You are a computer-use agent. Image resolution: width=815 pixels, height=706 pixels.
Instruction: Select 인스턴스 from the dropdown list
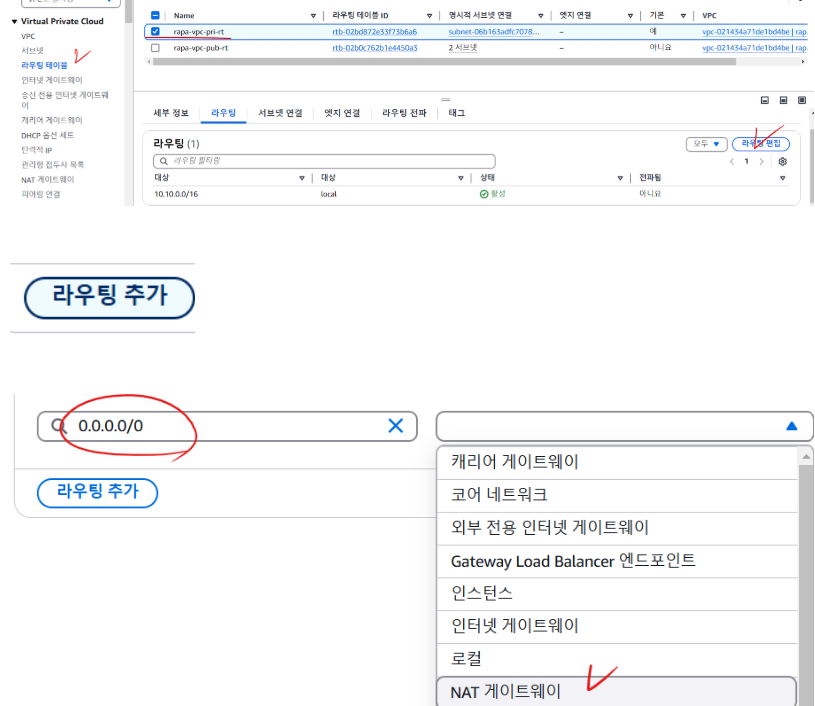pos(617,594)
